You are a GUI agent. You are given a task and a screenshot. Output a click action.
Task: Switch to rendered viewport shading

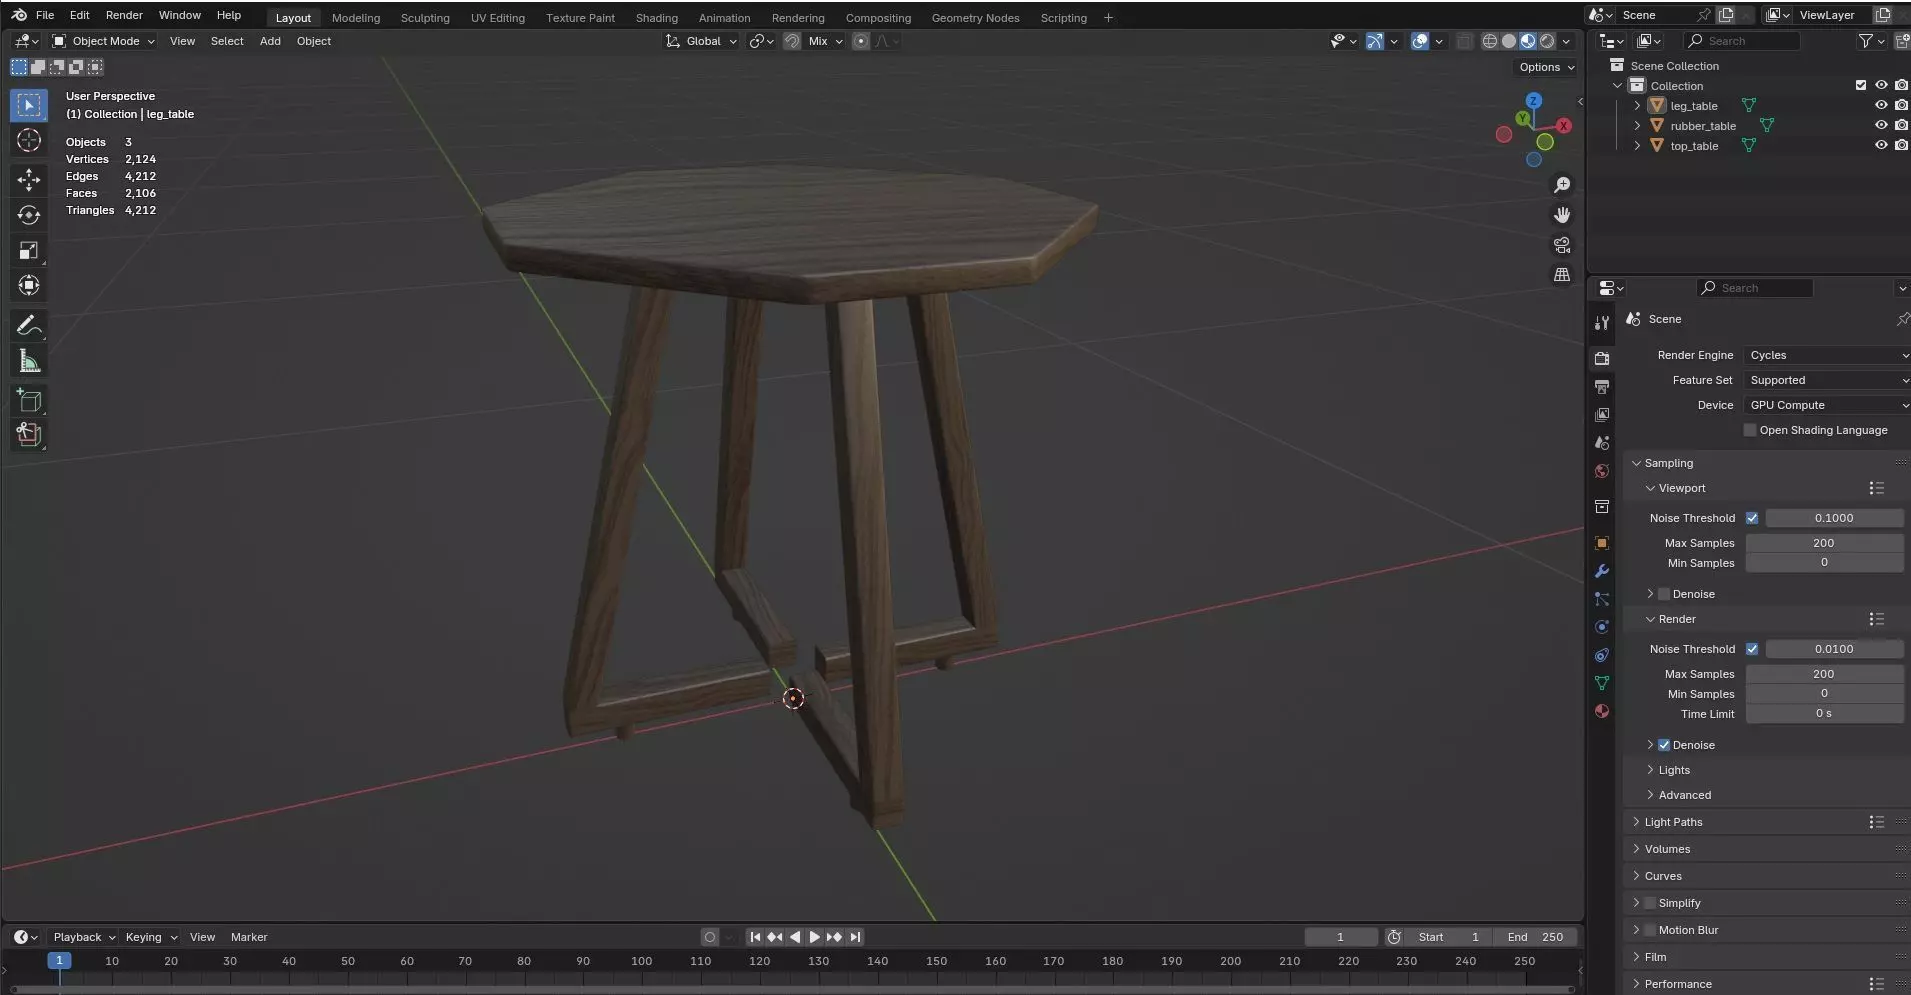tap(1547, 41)
